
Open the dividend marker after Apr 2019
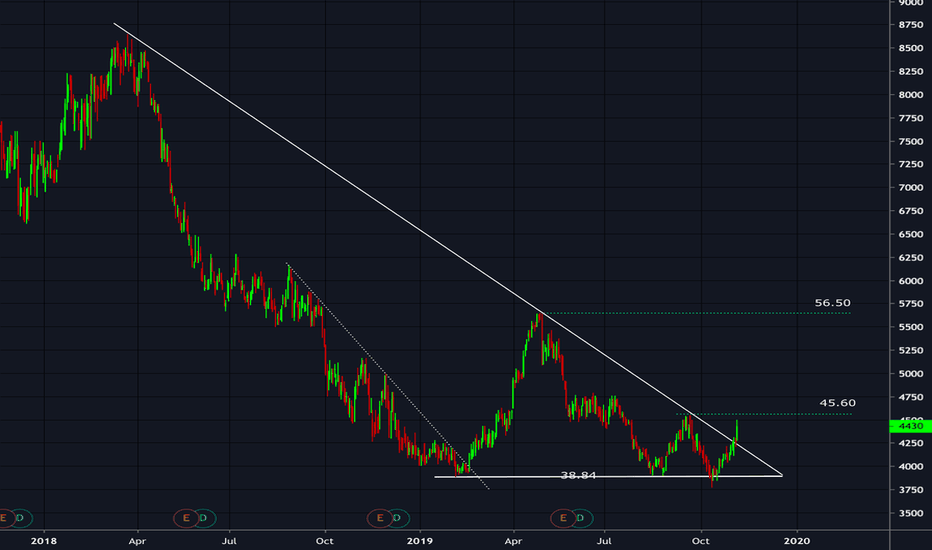click(x=581, y=518)
